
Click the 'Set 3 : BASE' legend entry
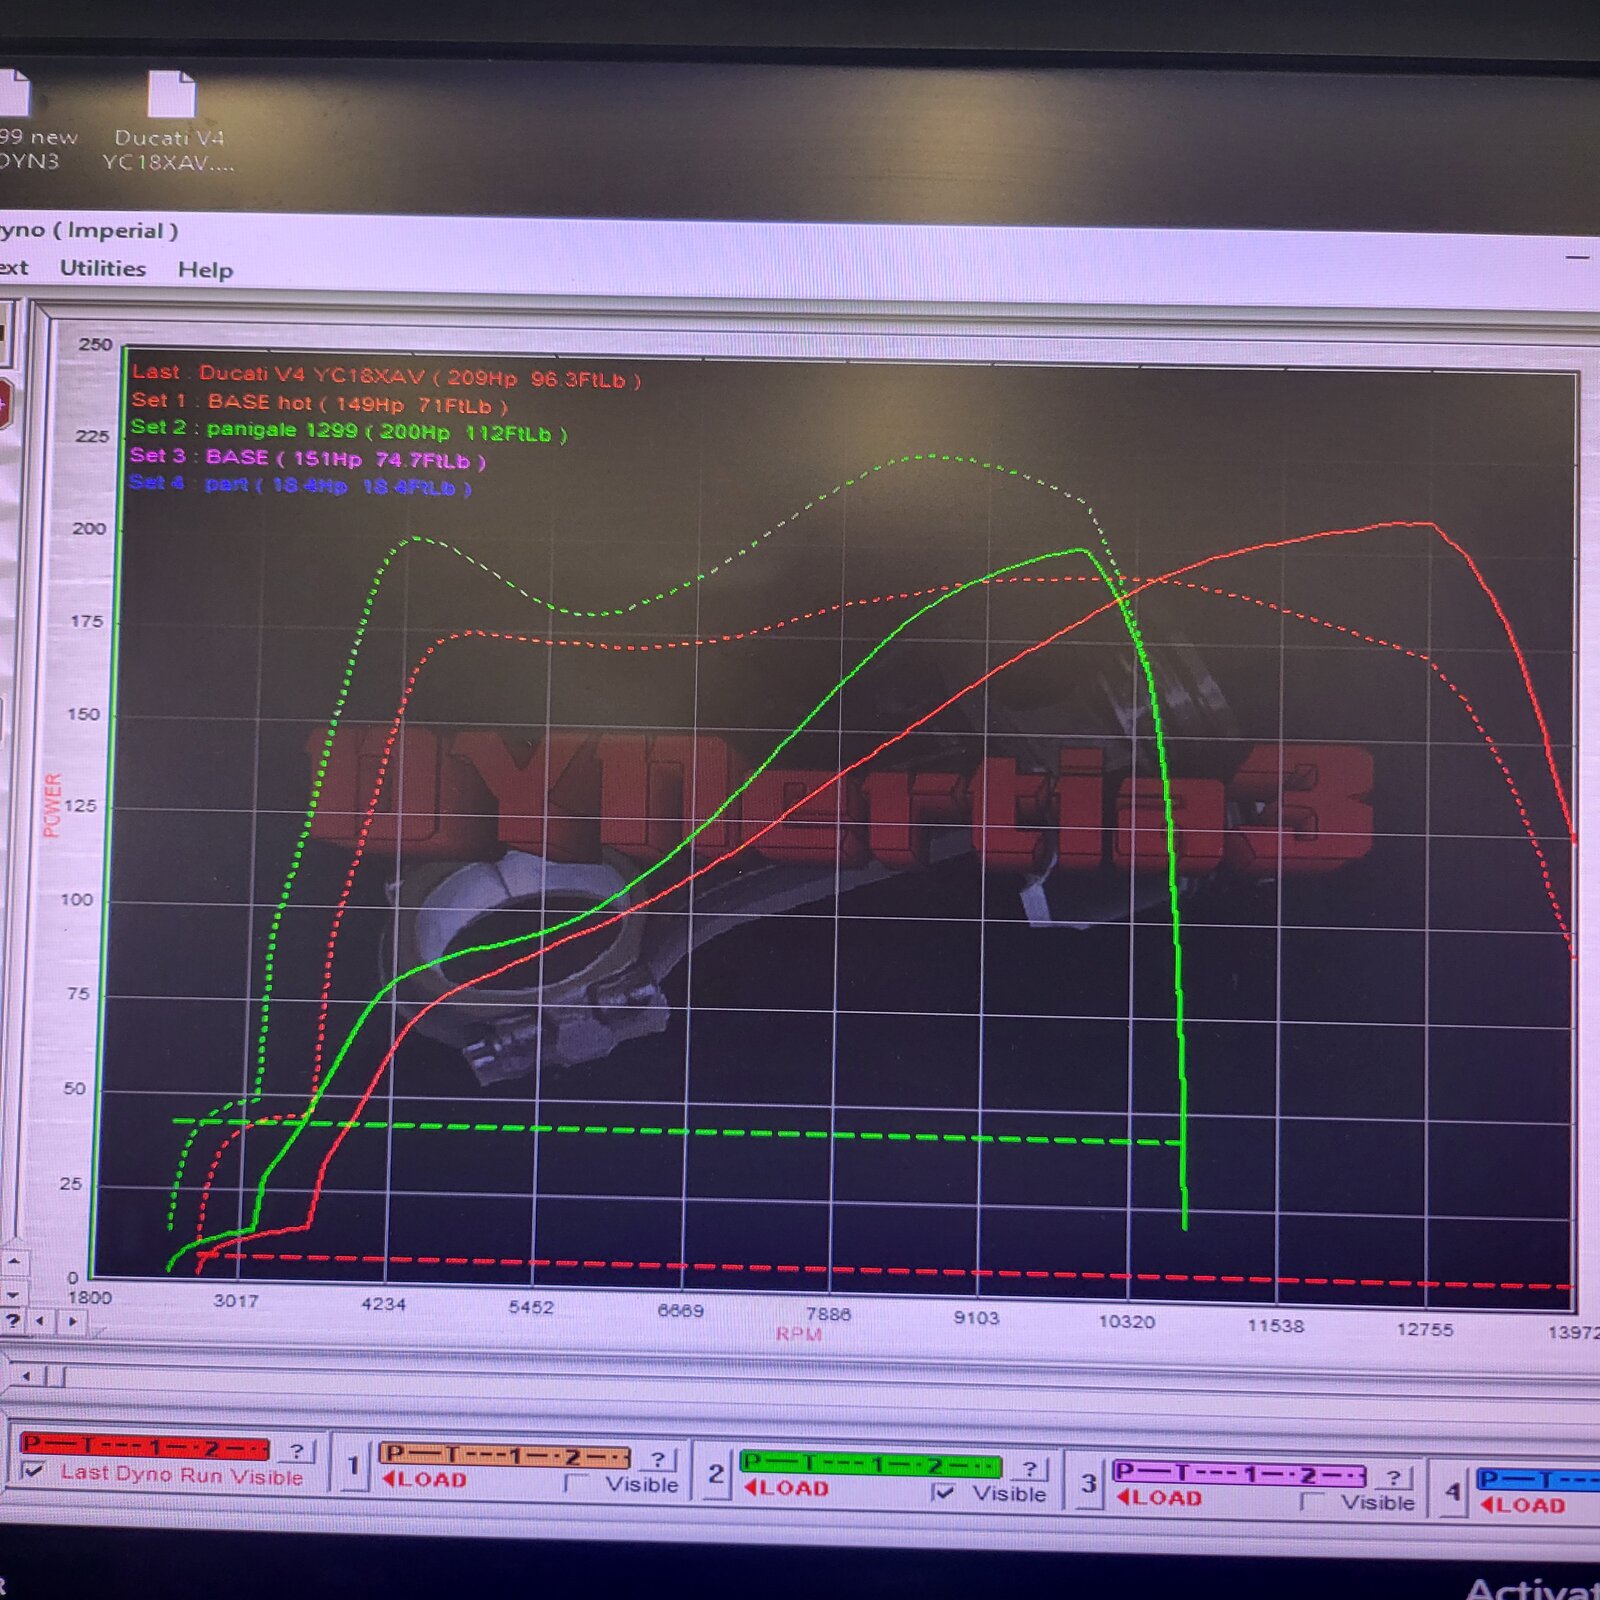click(x=308, y=458)
